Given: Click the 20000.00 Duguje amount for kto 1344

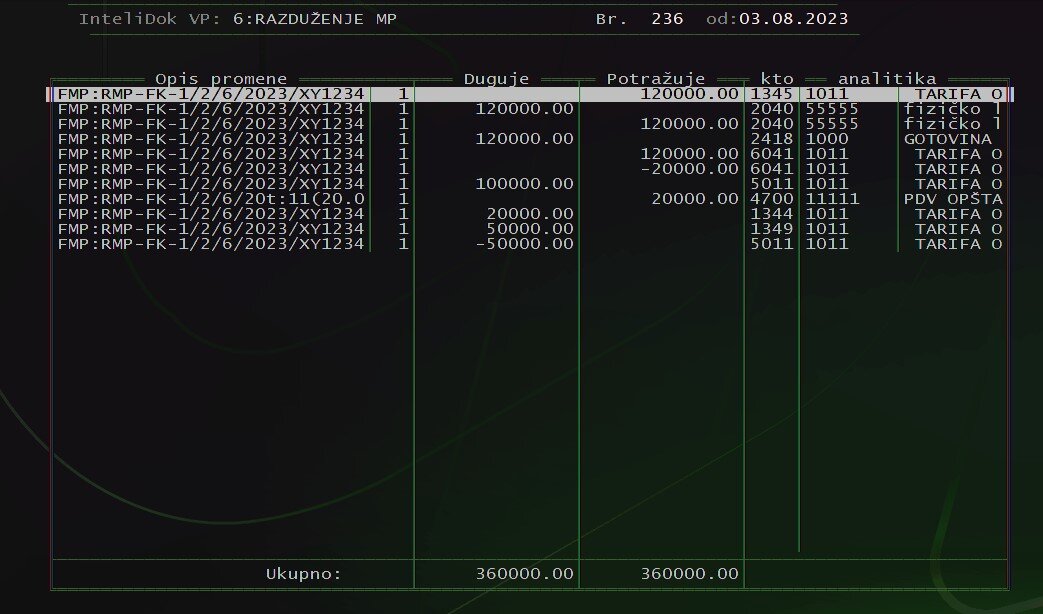Looking at the screenshot, I should [529, 214].
